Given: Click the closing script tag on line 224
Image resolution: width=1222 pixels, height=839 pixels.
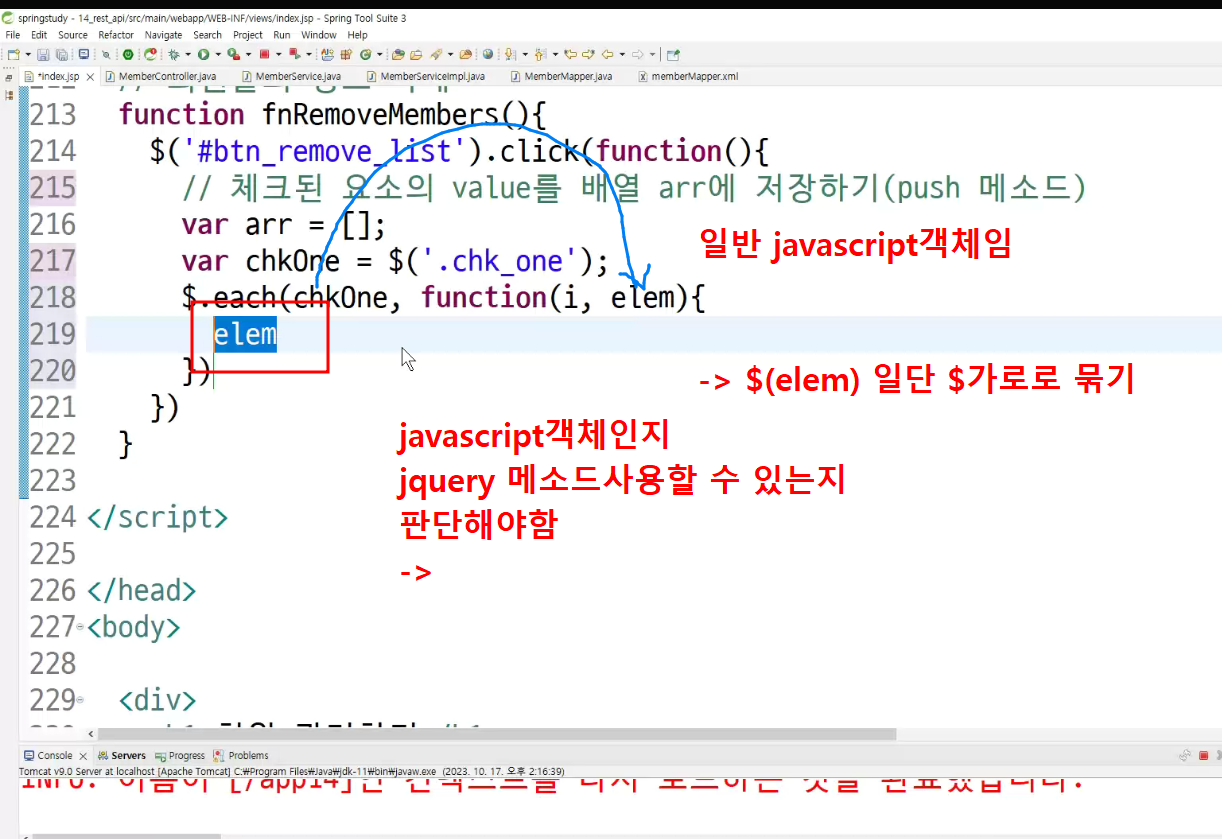Looking at the screenshot, I should 157,517.
